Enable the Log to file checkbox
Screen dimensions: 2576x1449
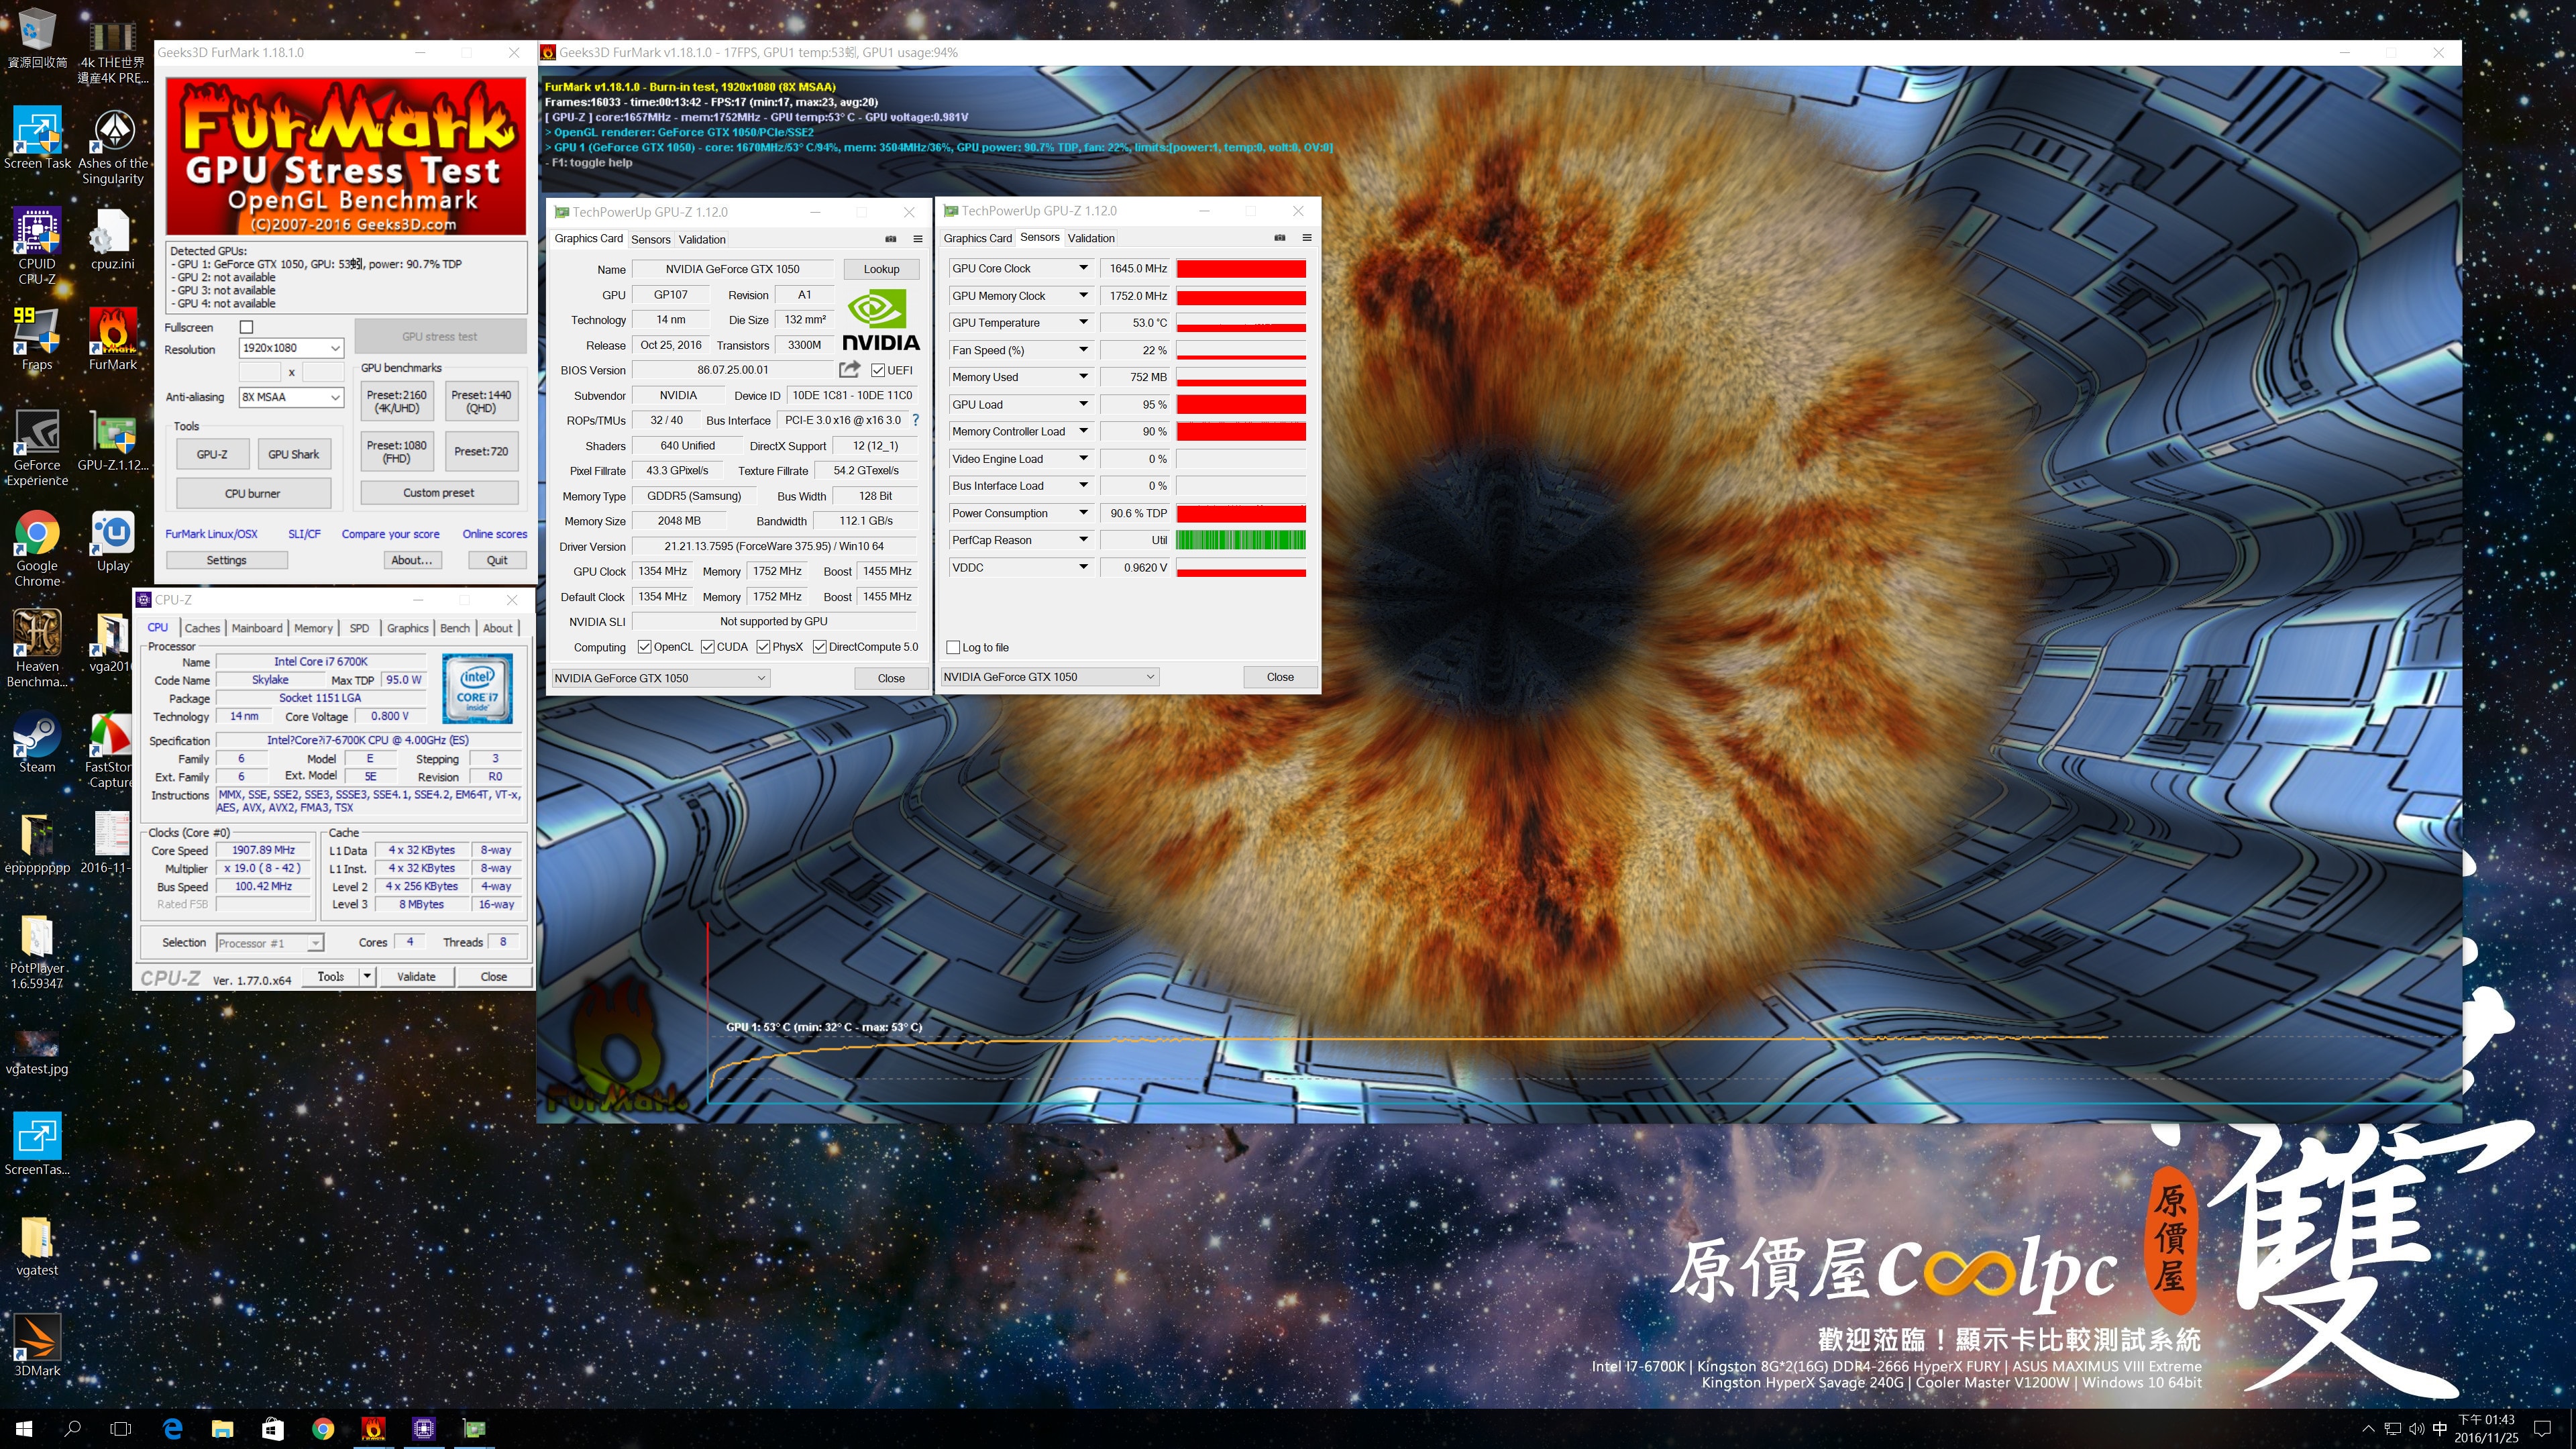tap(953, 647)
